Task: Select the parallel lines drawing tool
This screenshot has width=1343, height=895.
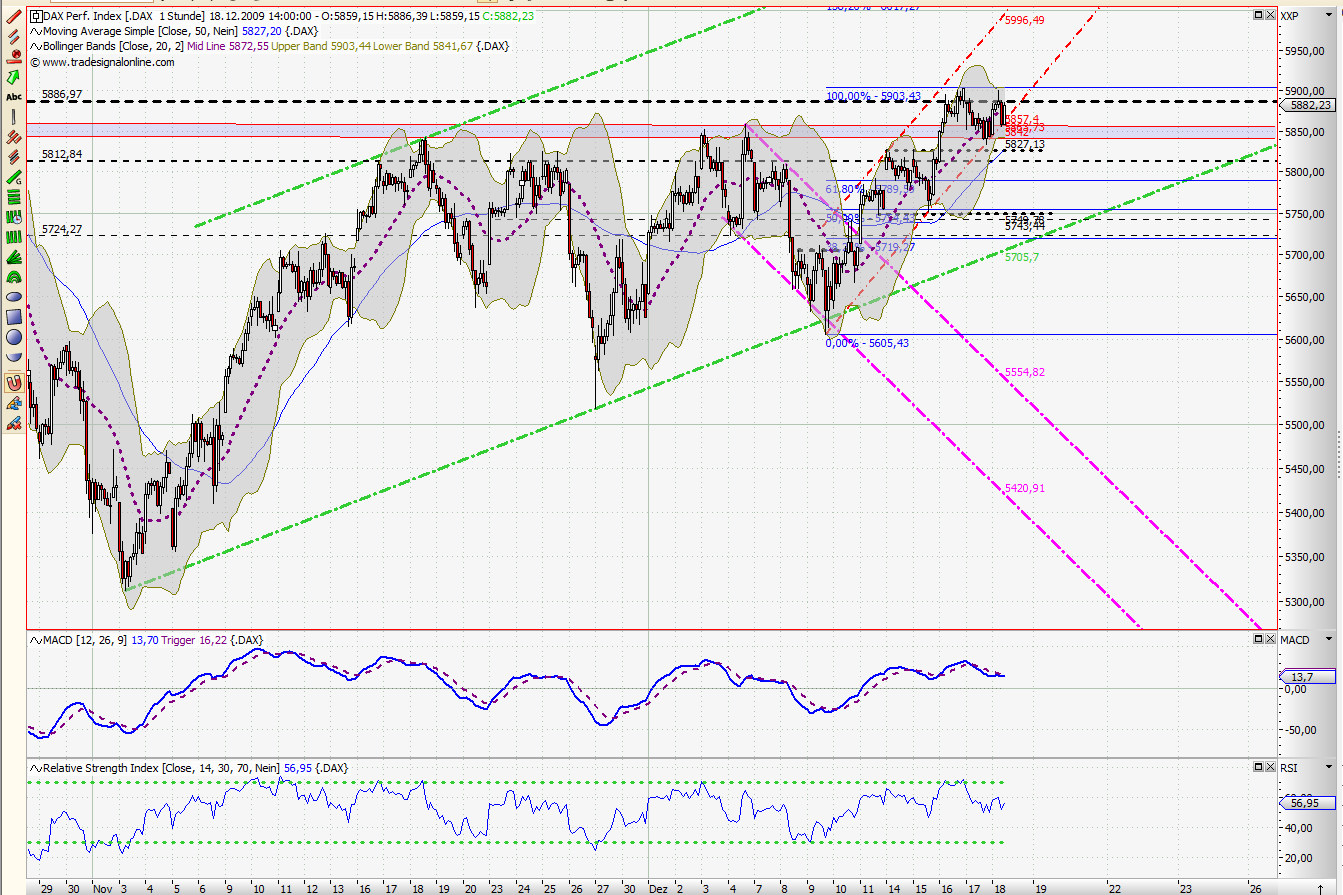Action: tap(12, 37)
